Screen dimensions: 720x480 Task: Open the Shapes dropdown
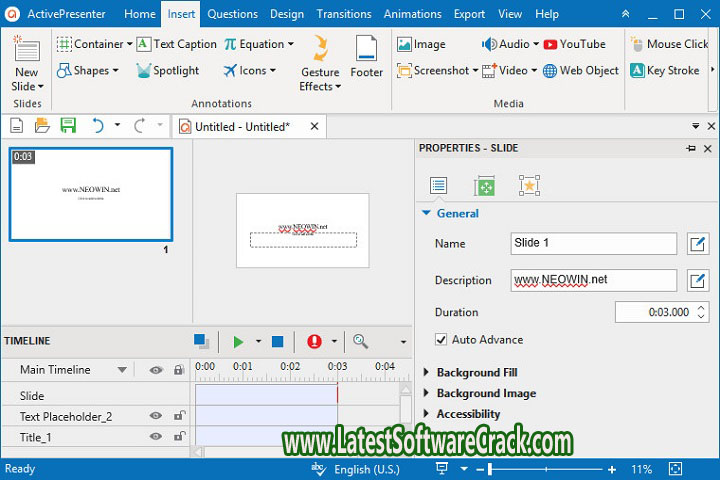coord(88,71)
